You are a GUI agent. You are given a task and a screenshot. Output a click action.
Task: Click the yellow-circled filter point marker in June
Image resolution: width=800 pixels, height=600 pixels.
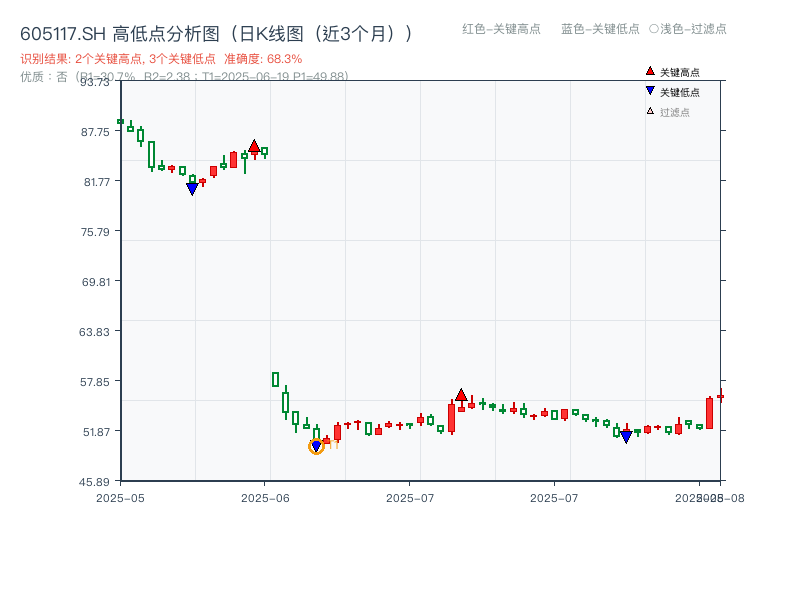click(316, 445)
